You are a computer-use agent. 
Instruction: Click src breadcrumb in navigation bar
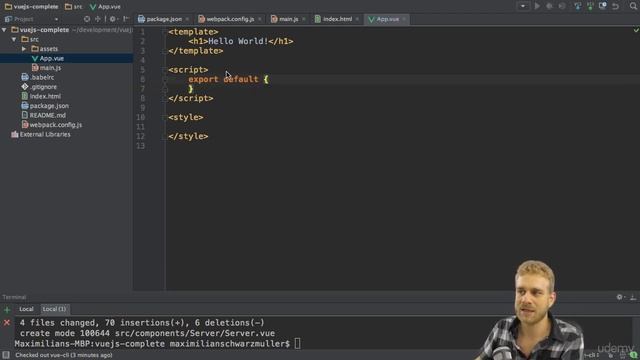pos(73,7)
